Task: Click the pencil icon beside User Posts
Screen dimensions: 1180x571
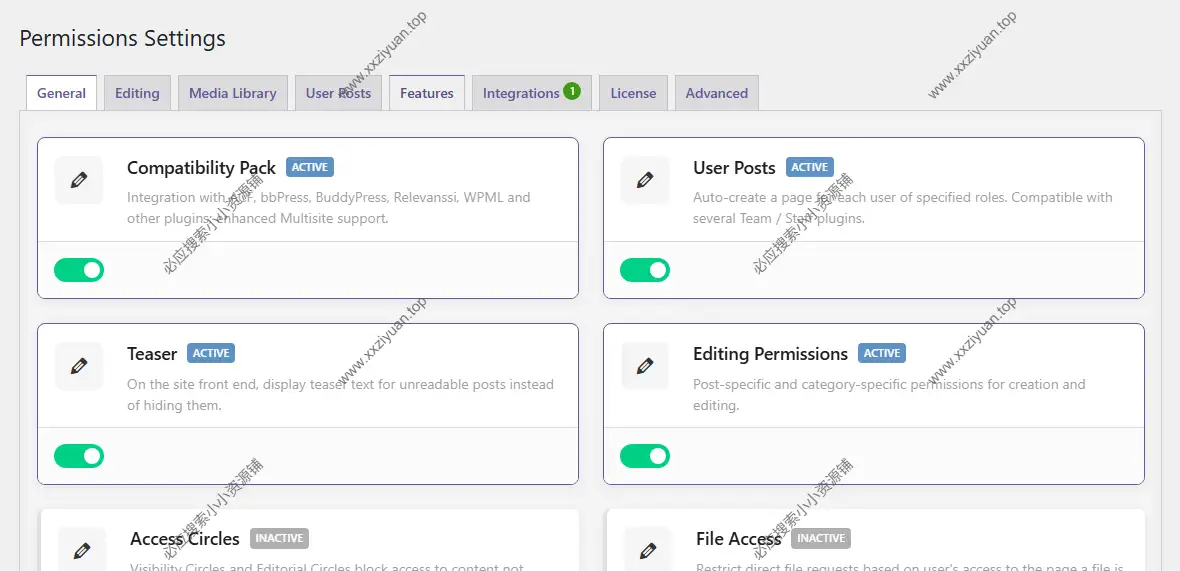Action: pos(645,180)
